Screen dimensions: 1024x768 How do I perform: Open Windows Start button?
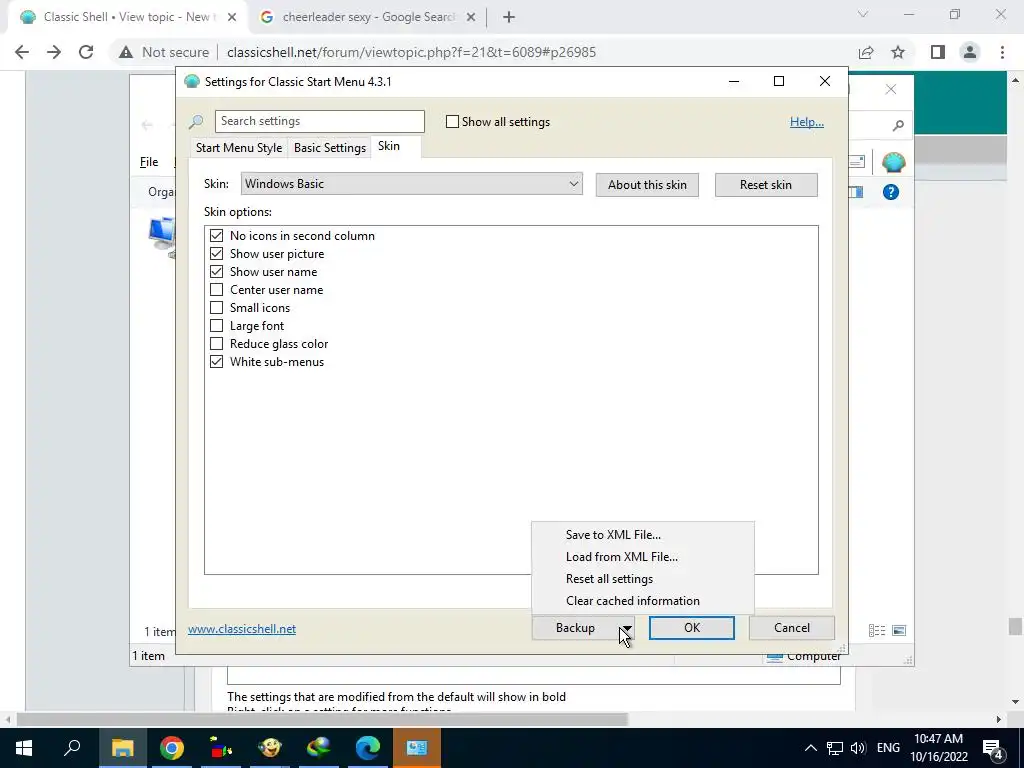pyautogui.click(x=24, y=748)
